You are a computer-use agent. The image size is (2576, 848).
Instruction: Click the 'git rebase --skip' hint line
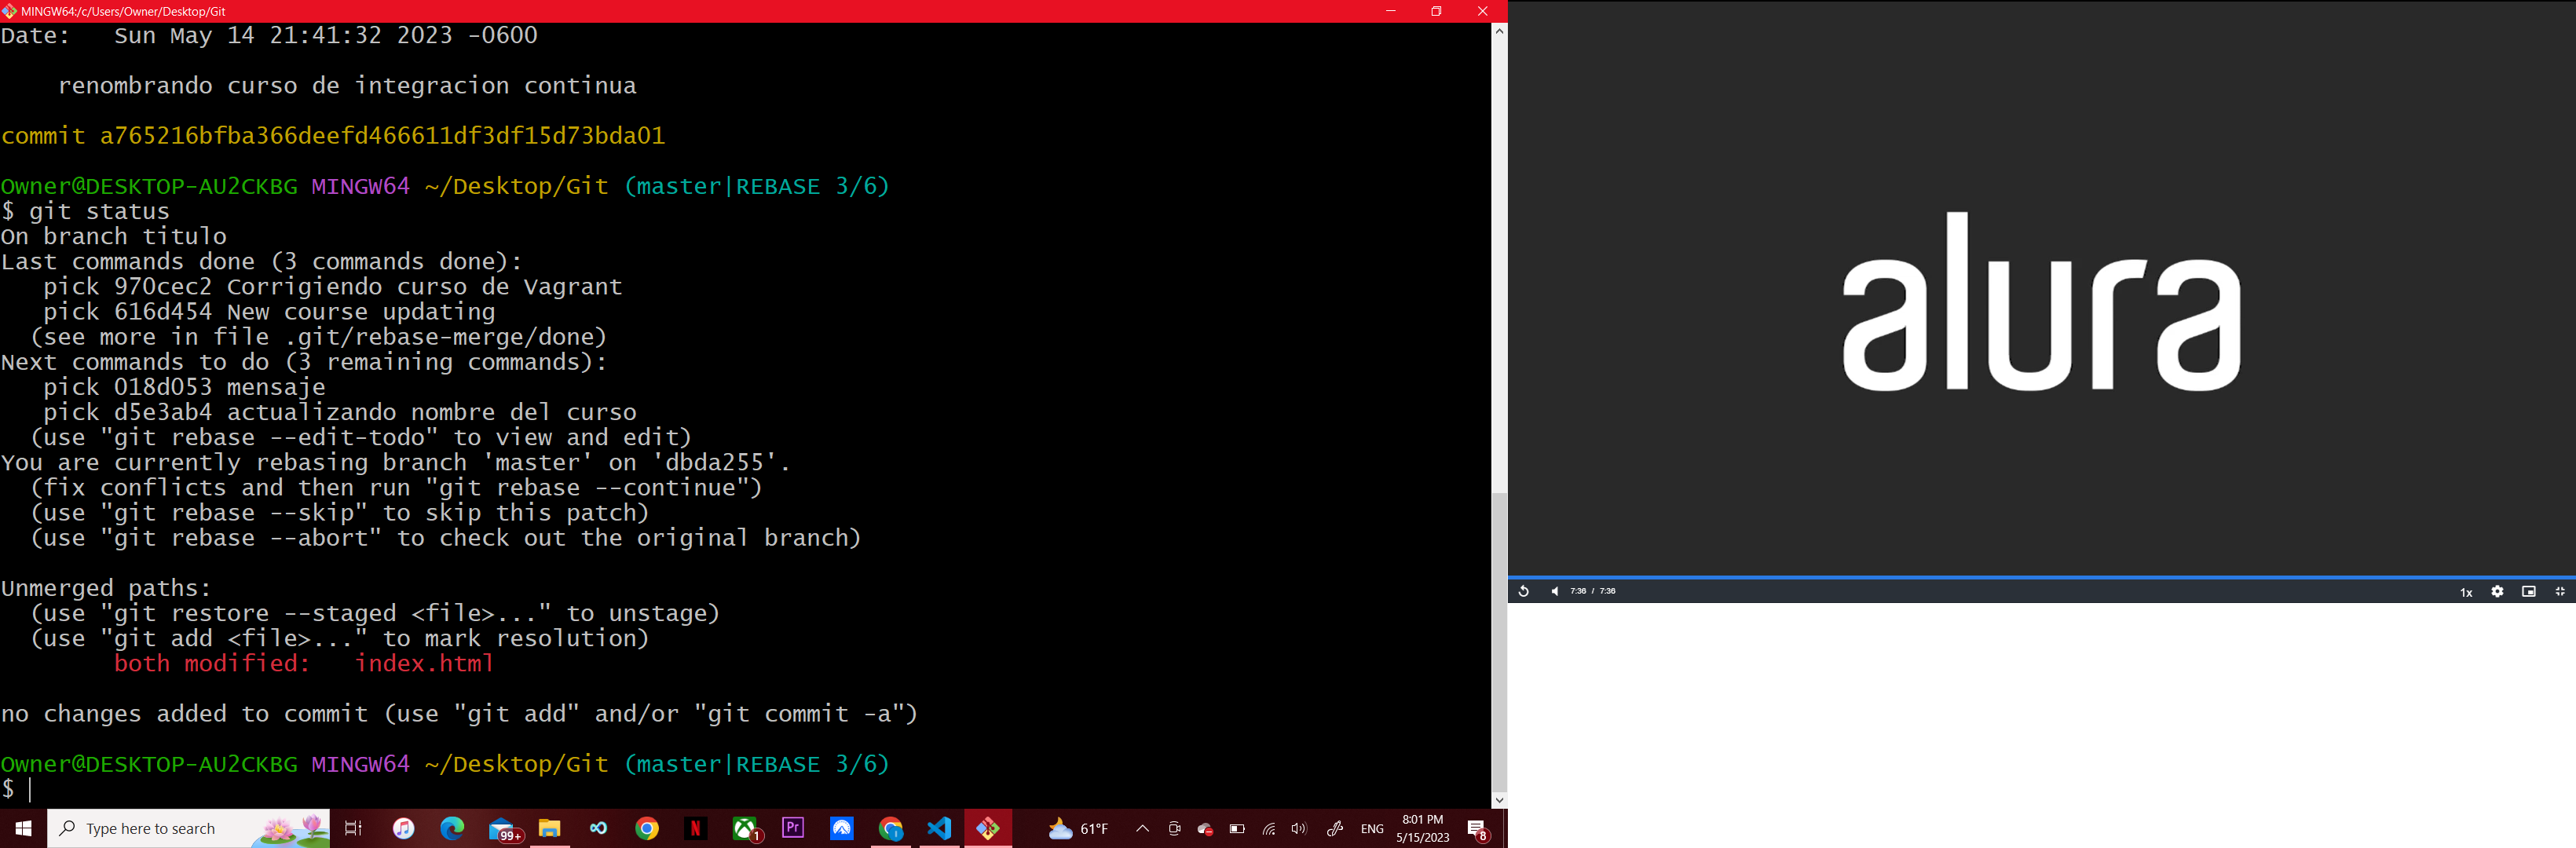pos(340,513)
